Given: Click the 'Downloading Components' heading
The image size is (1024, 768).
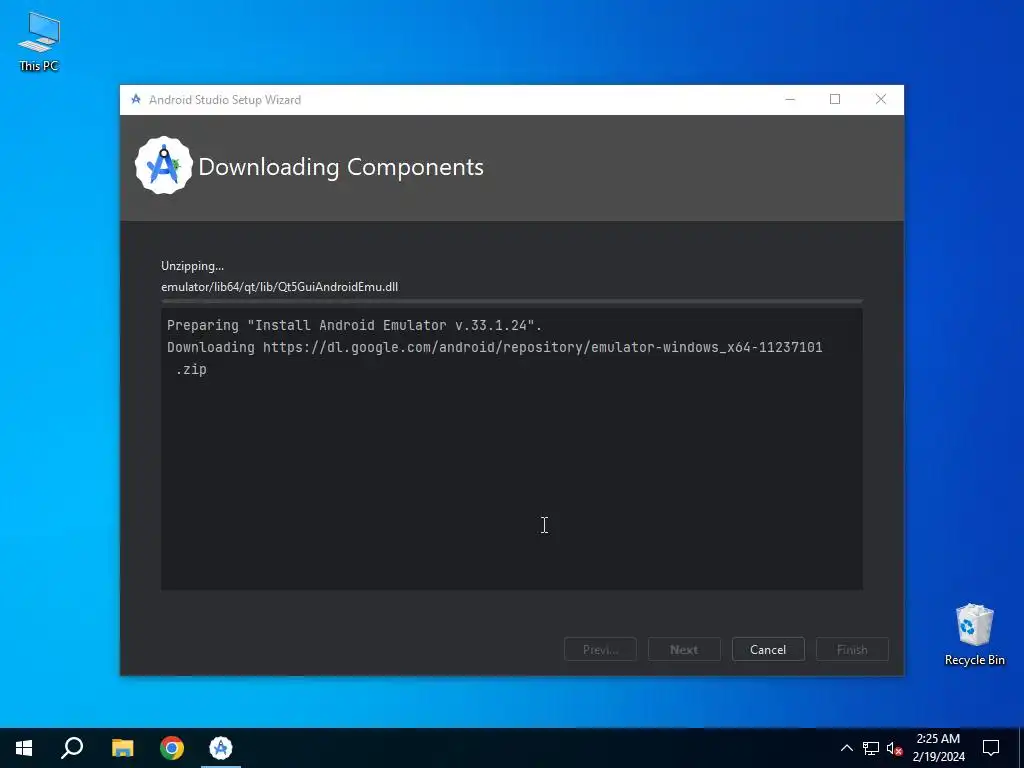Looking at the screenshot, I should pos(341,167).
